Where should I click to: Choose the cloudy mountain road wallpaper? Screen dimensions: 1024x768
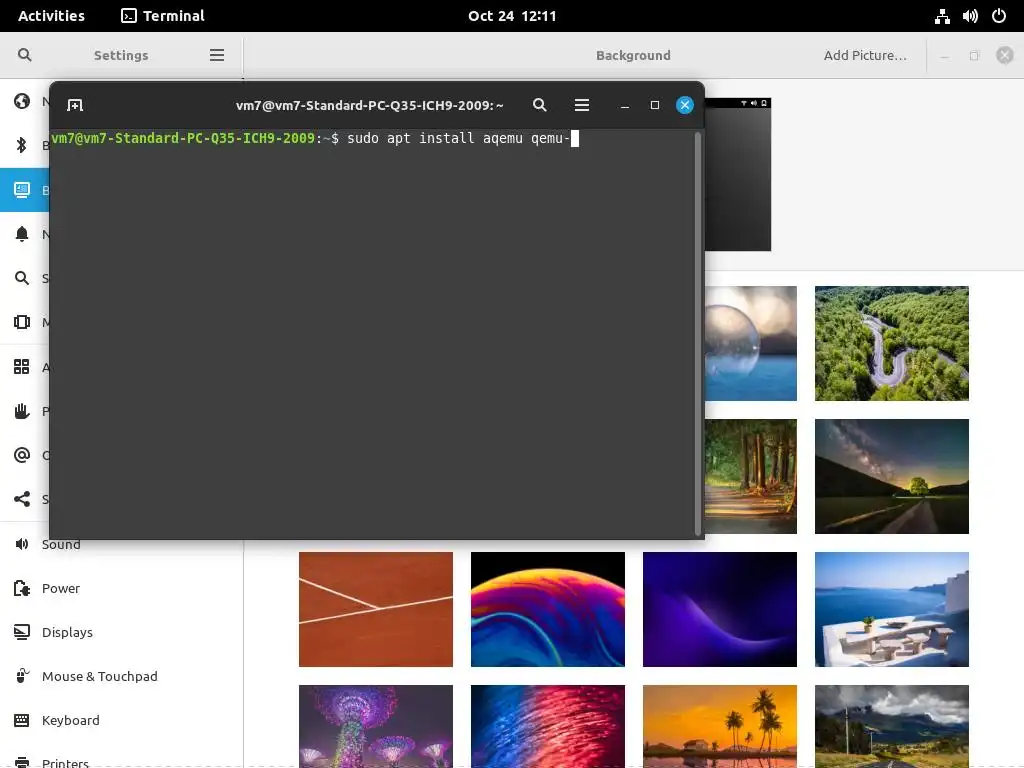pyautogui.click(x=891, y=726)
